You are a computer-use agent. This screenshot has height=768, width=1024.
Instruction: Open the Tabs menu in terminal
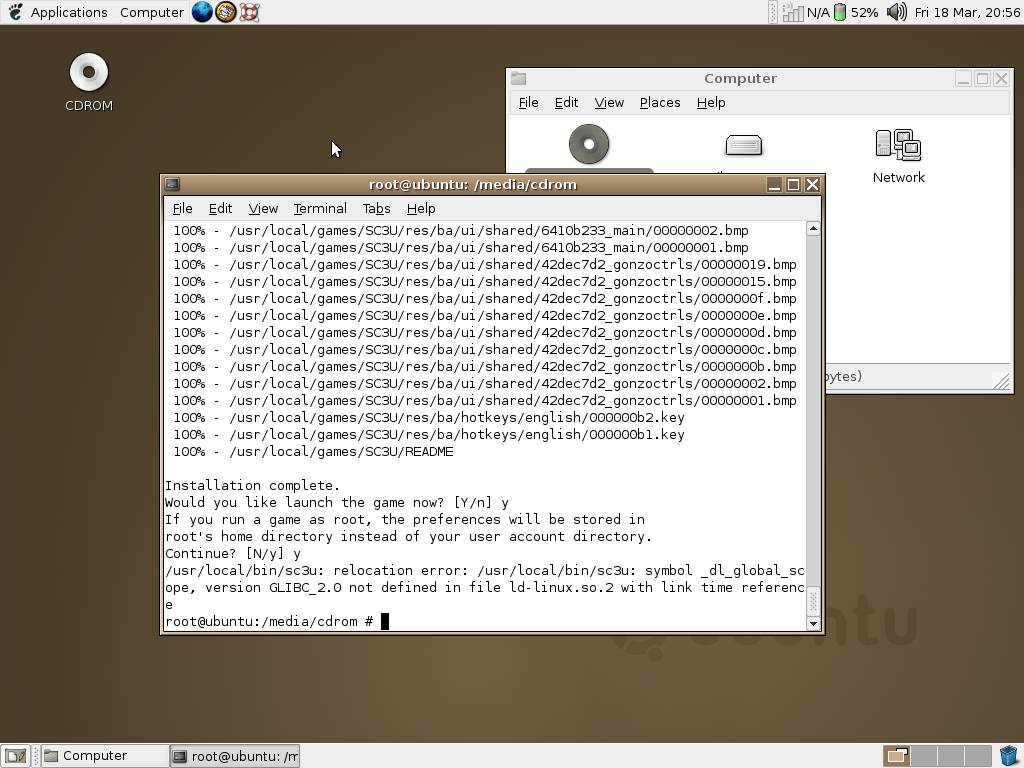pyautogui.click(x=376, y=208)
